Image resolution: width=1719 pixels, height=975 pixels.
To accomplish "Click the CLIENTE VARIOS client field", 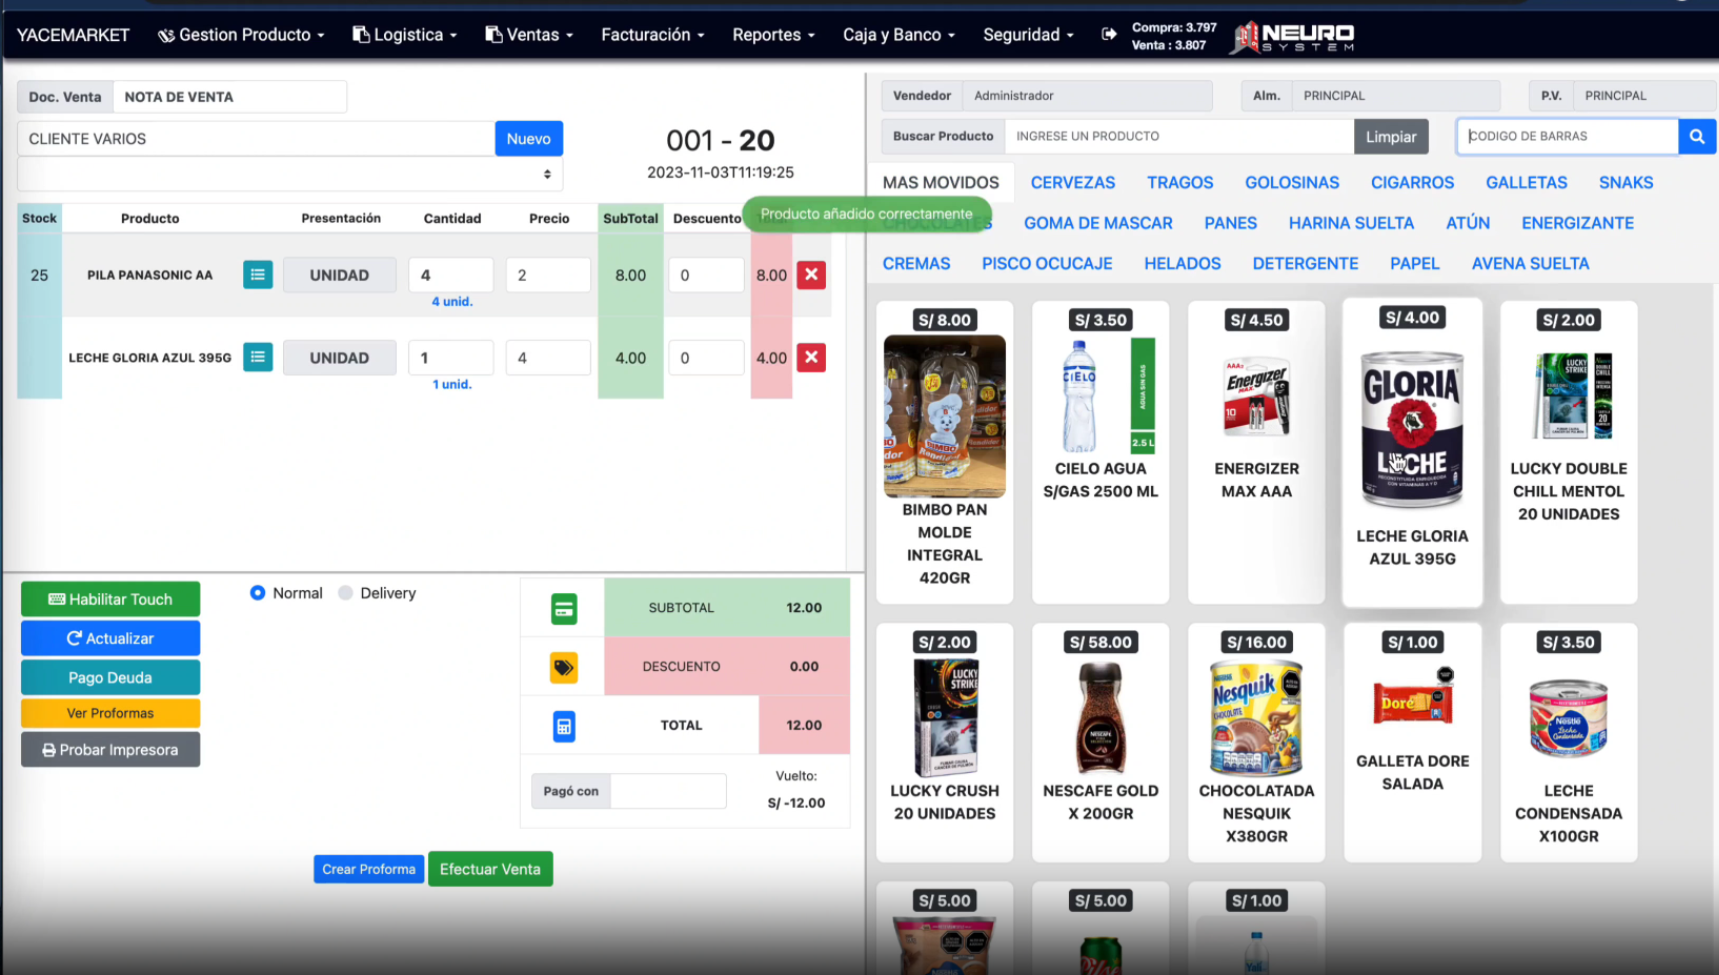I will 256,138.
